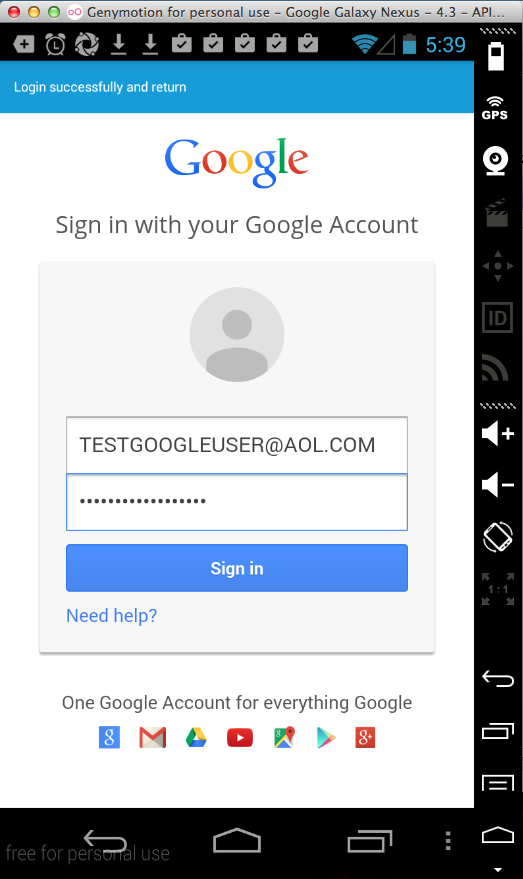This screenshot has width=523, height=879.
Task: Open the Genymotion GPS widget
Action: click(x=494, y=108)
